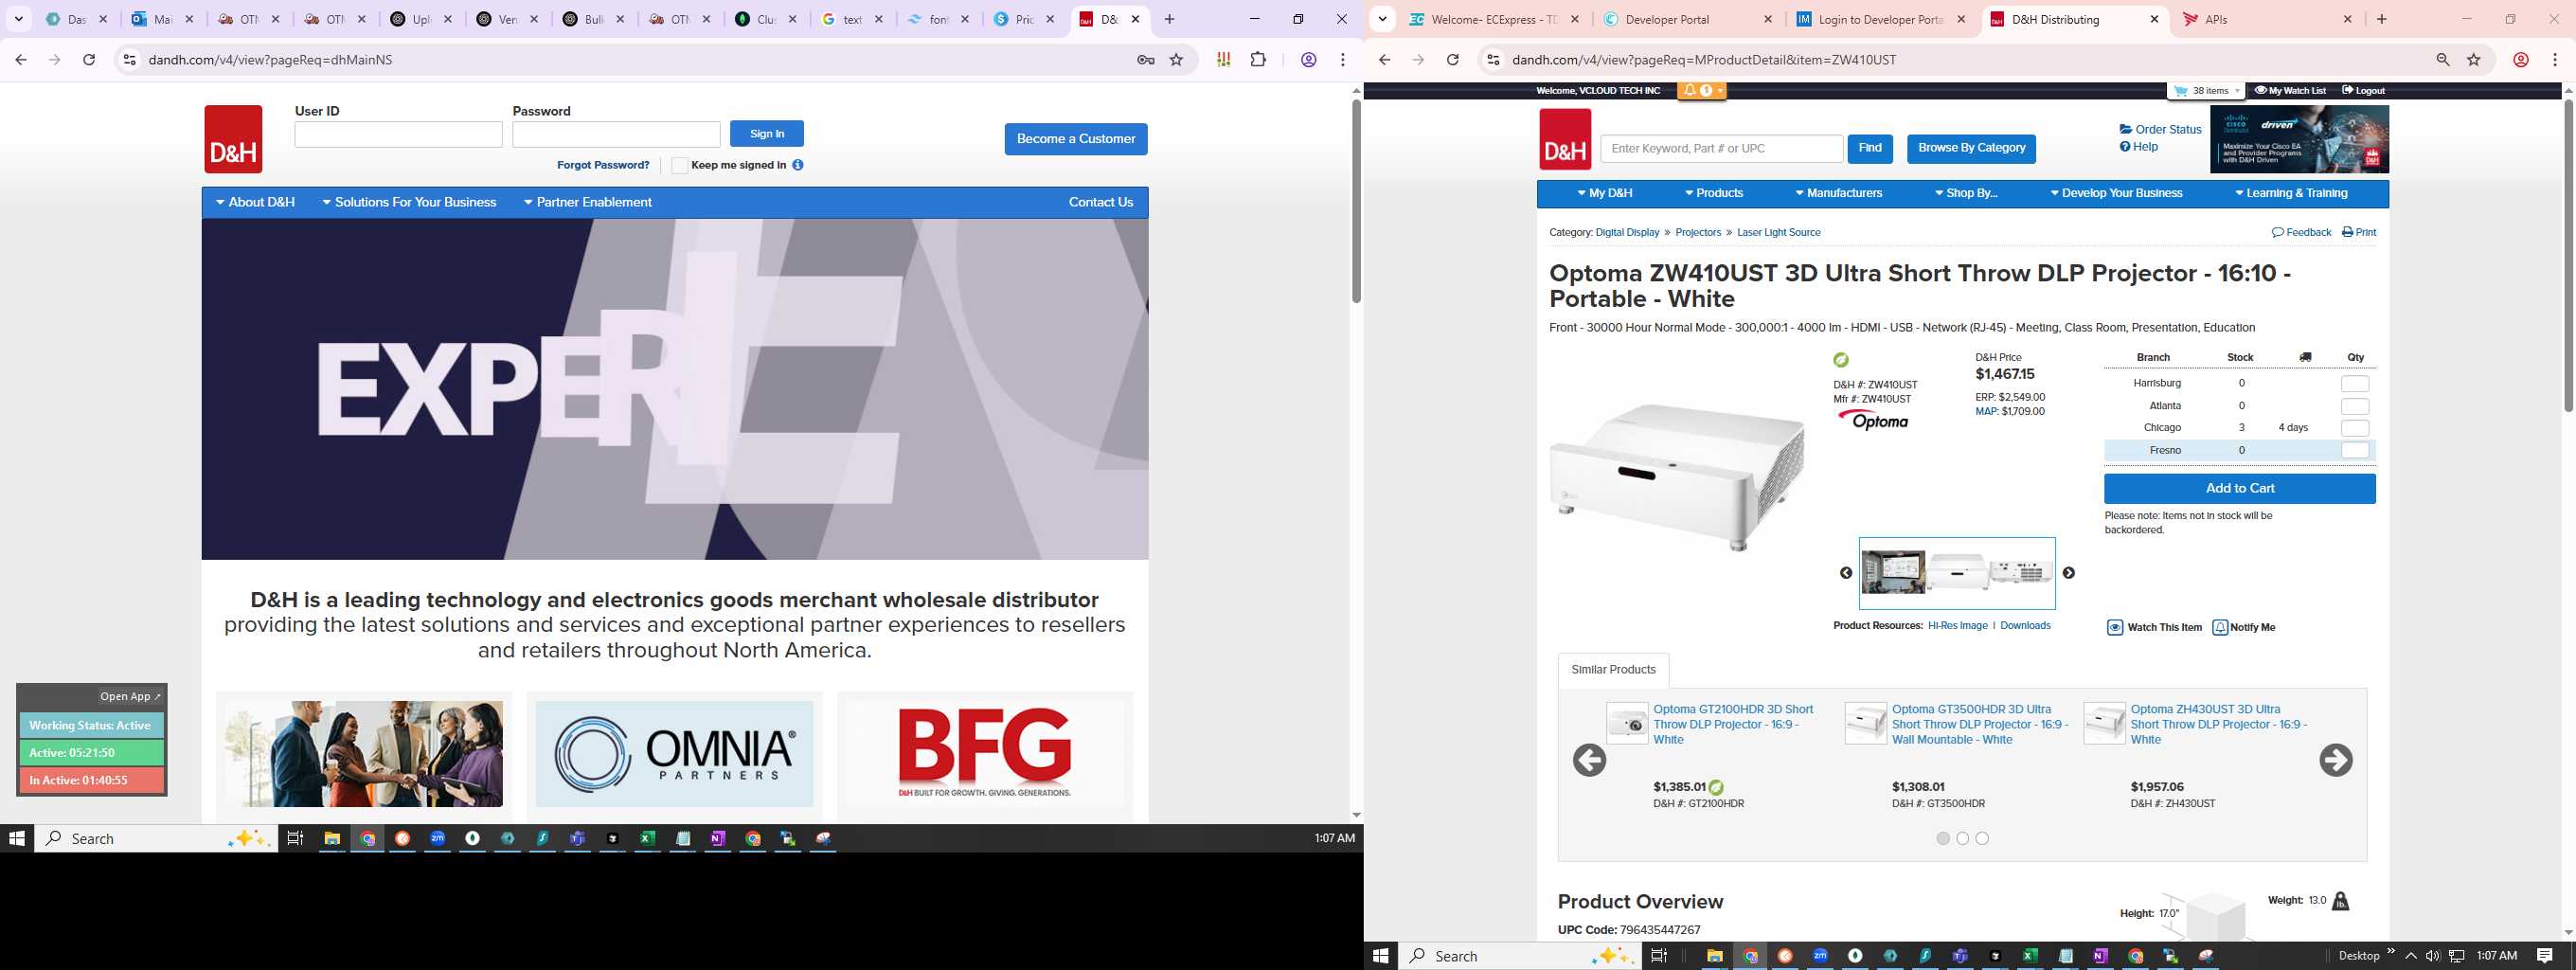
Task: Click the Browse By Category button
Action: (x=1971, y=148)
